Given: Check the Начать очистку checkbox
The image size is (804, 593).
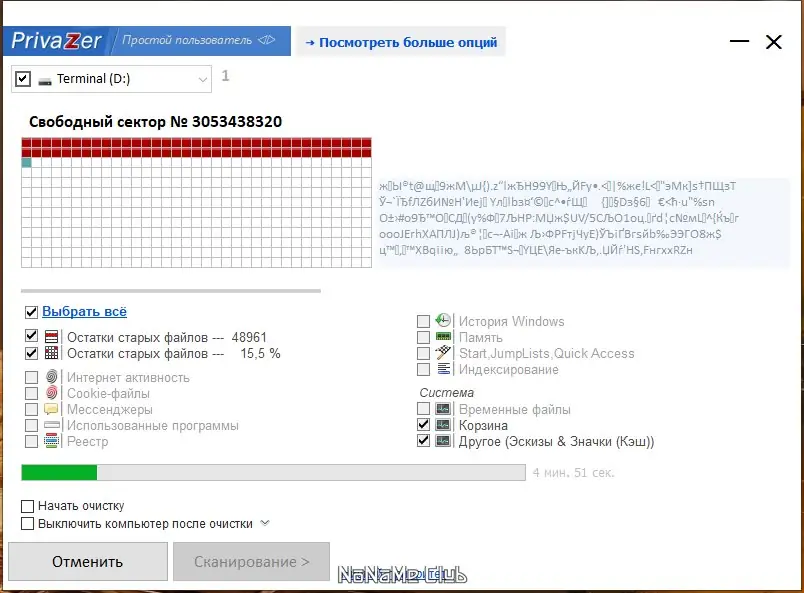Looking at the screenshot, I should pos(28,506).
